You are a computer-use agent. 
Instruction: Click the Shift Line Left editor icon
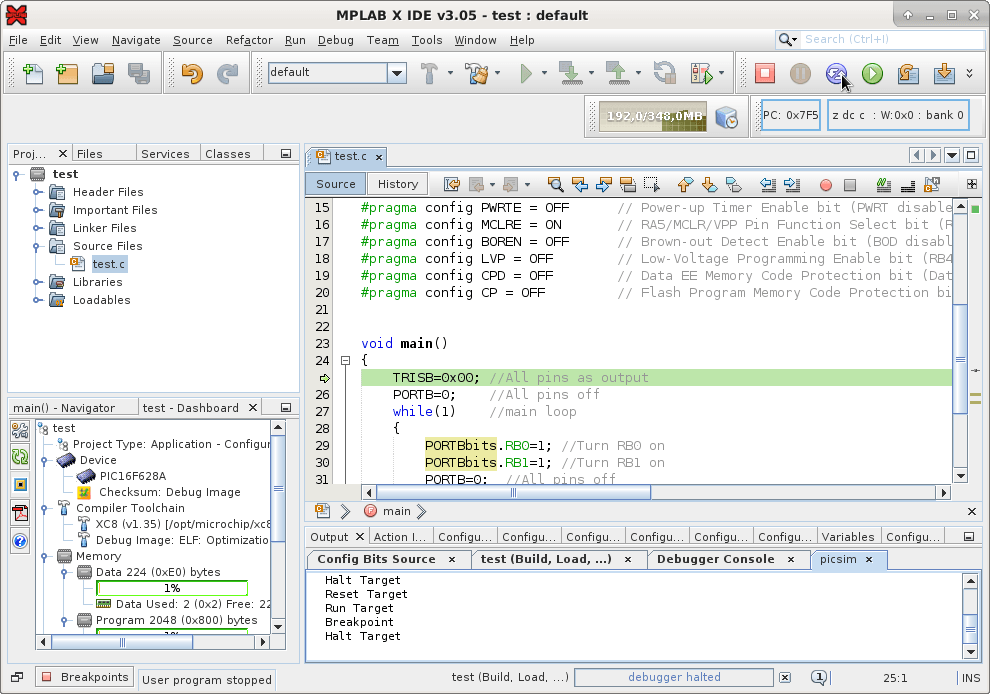pos(768,184)
